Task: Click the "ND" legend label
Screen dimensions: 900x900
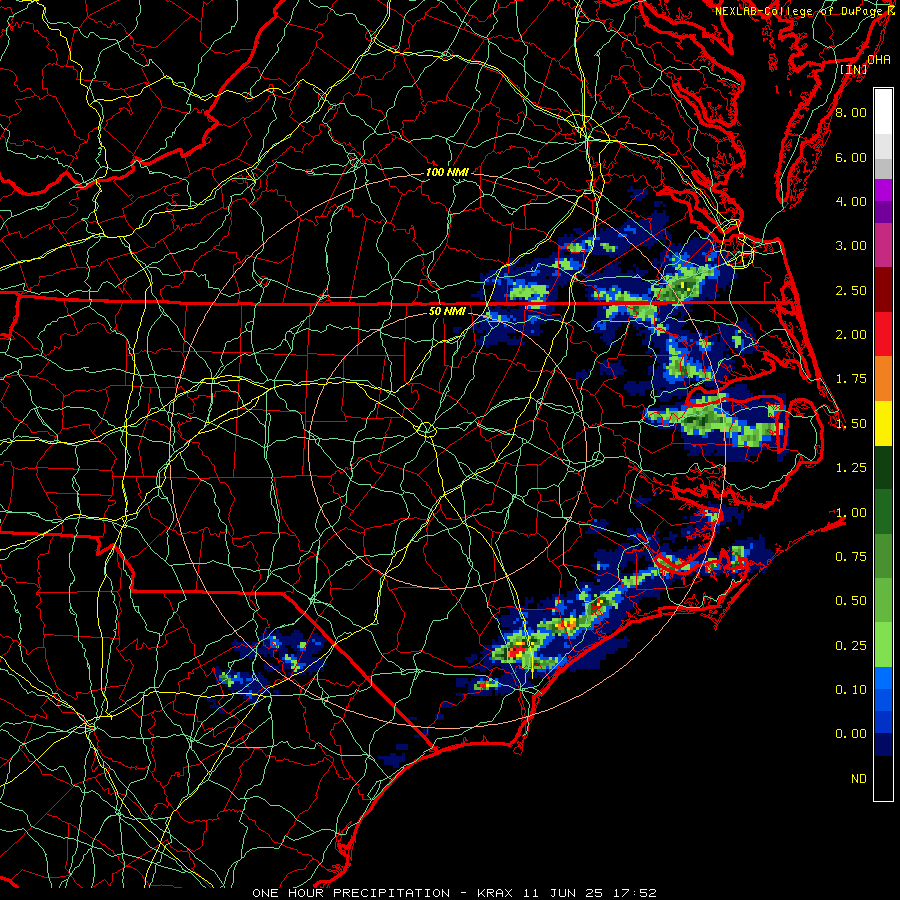Action: [x=859, y=779]
